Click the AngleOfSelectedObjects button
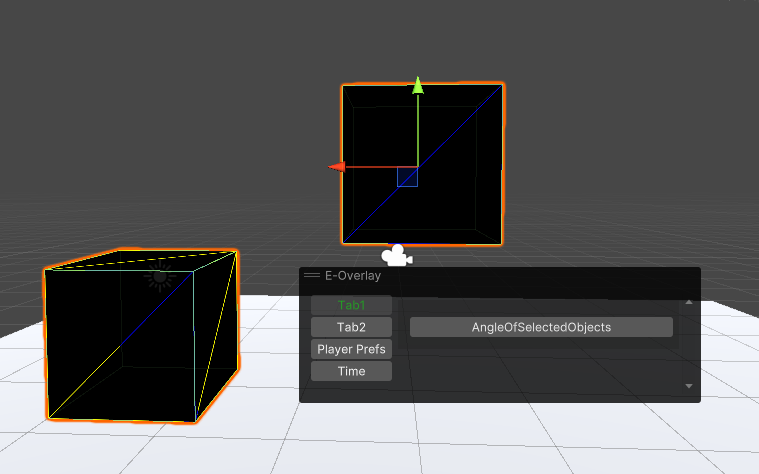The image size is (759, 474). pos(541,327)
